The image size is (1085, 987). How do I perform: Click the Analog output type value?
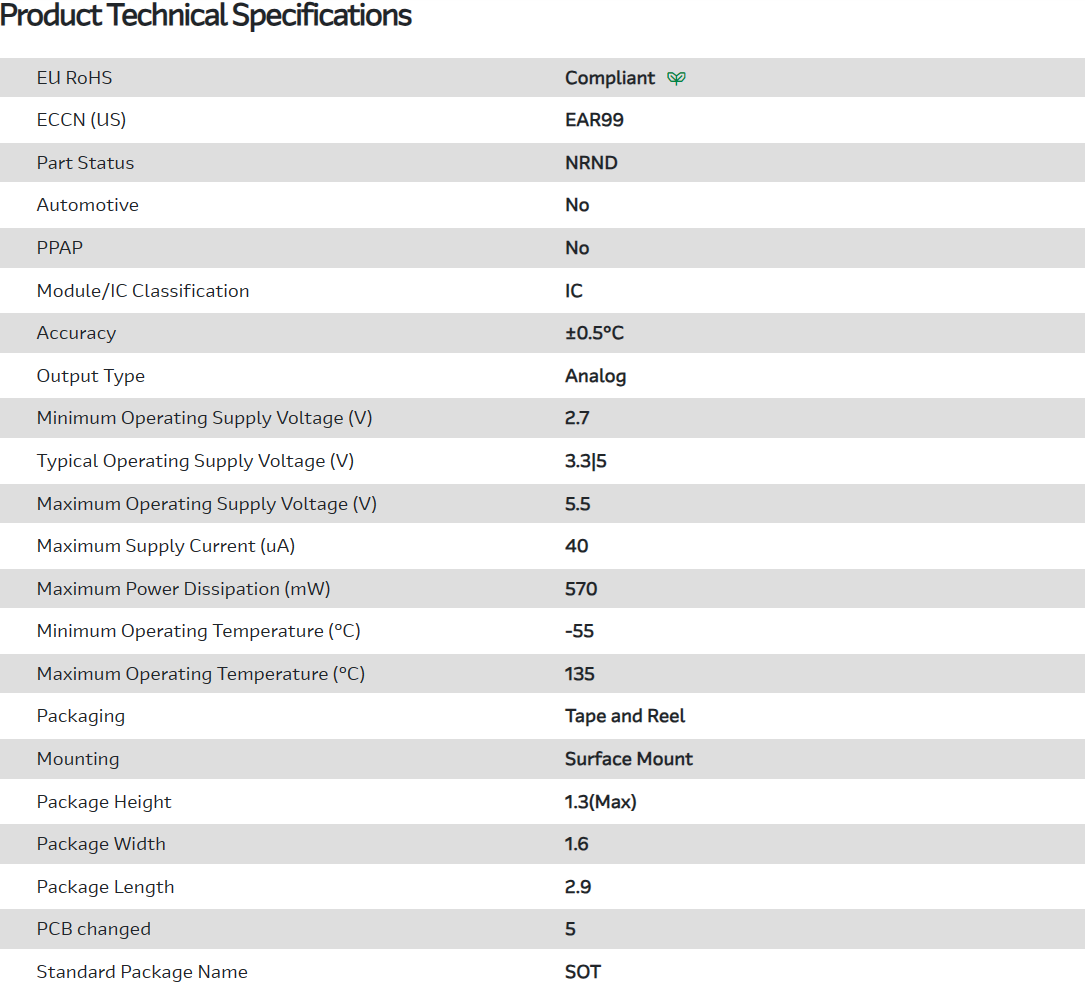[595, 376]
